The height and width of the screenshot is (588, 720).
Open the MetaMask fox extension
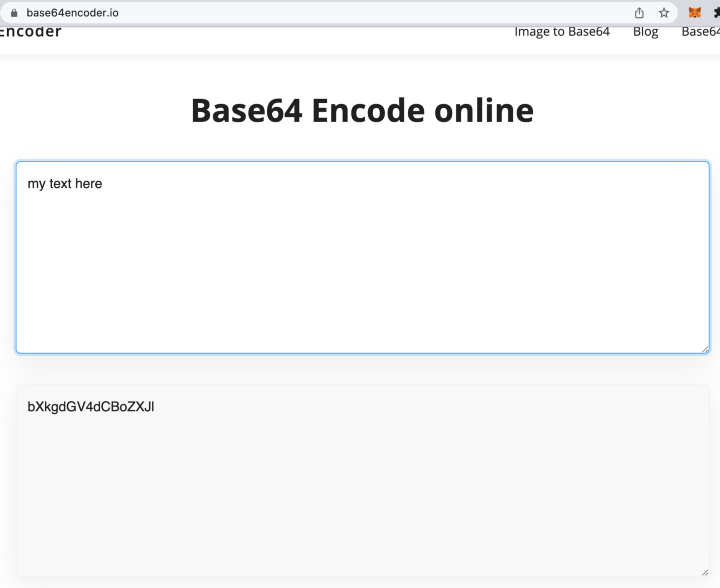(x=695, y=12)
